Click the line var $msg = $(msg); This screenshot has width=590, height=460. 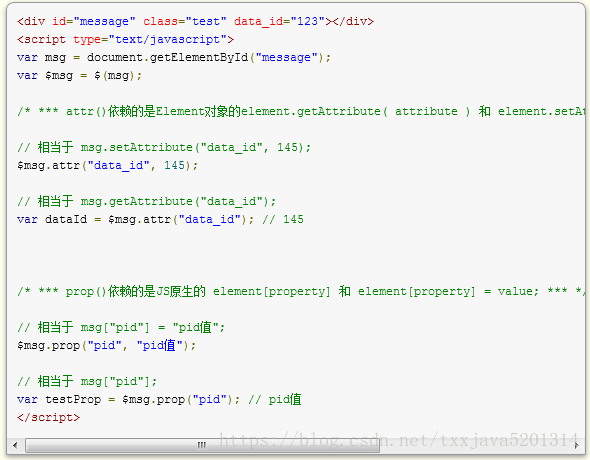tap(79, 76)
